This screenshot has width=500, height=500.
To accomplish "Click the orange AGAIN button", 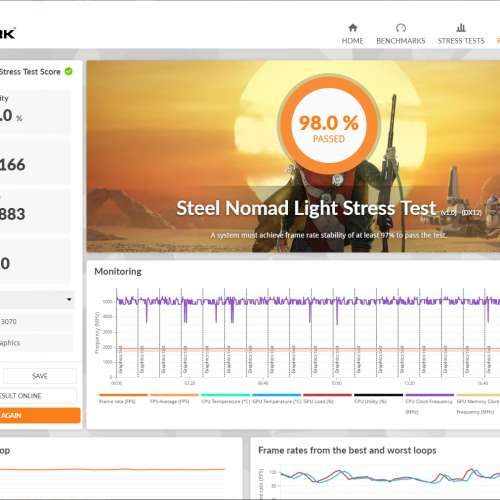I will tap(40, 415).
